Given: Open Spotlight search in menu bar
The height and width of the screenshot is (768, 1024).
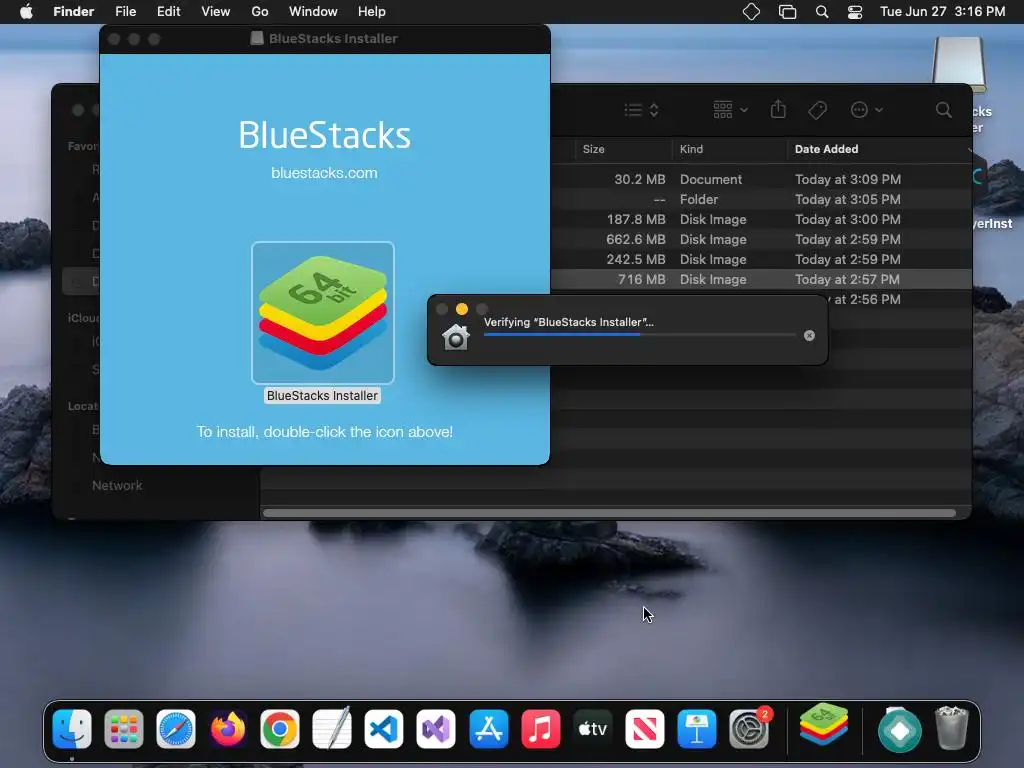Looking at the screenshot, I should point(822,12).
